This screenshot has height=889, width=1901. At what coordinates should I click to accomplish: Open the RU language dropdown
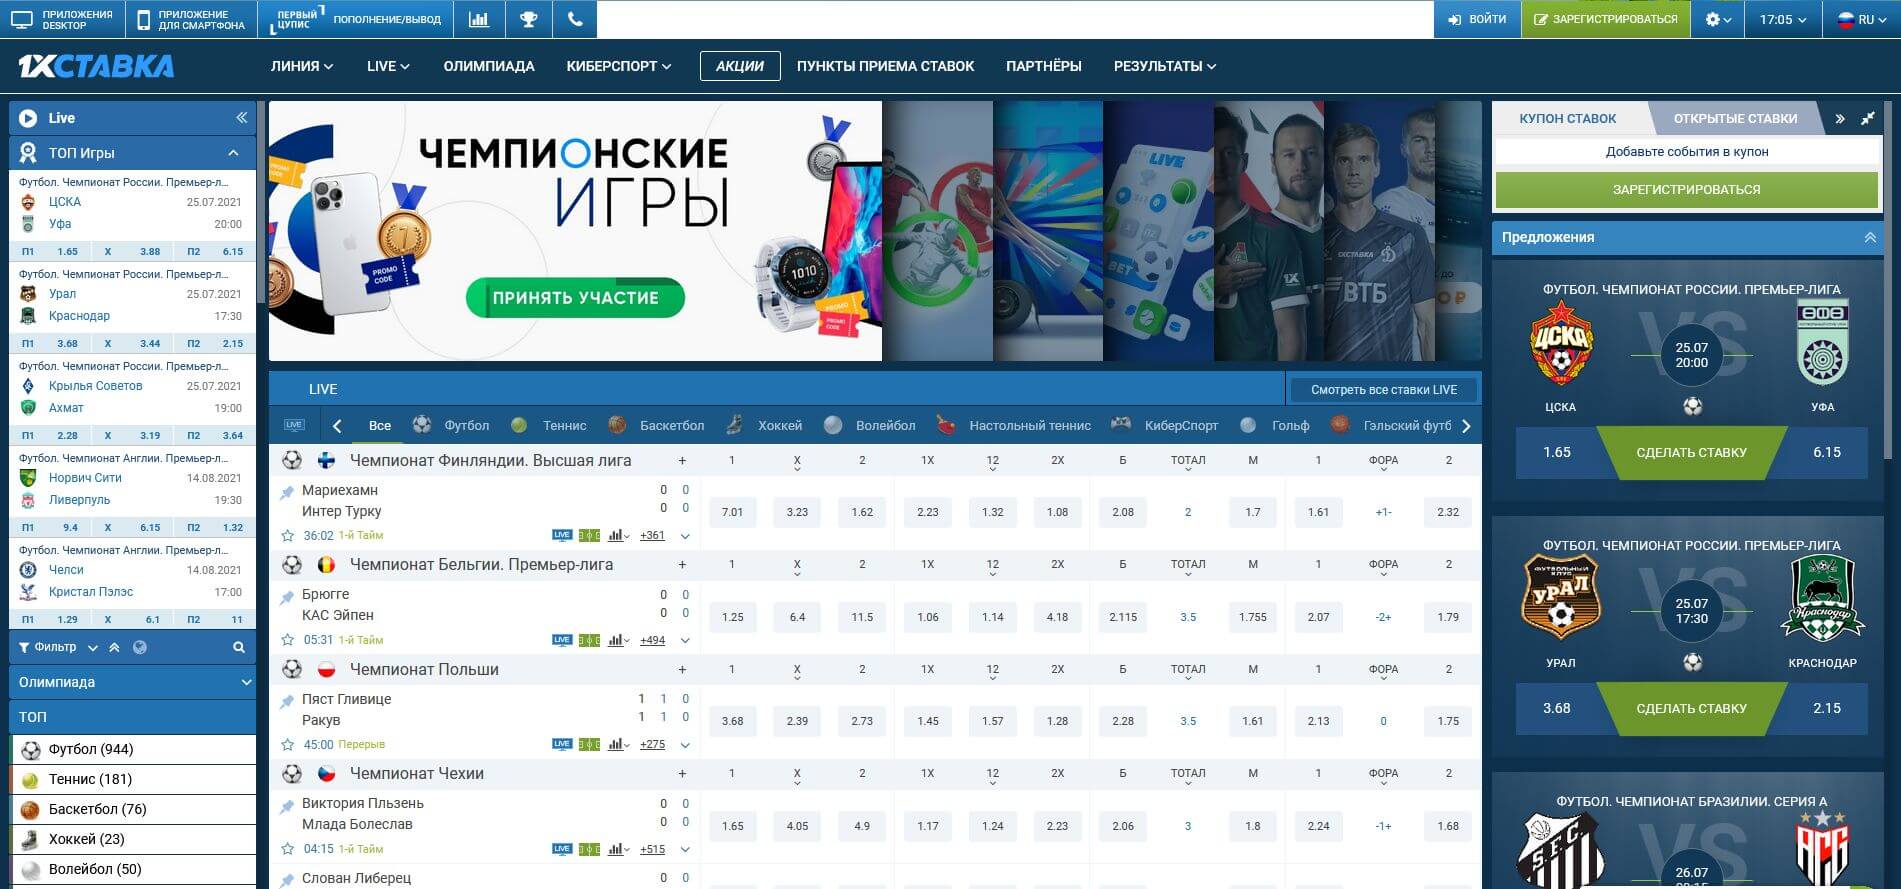coord(1863,19)
